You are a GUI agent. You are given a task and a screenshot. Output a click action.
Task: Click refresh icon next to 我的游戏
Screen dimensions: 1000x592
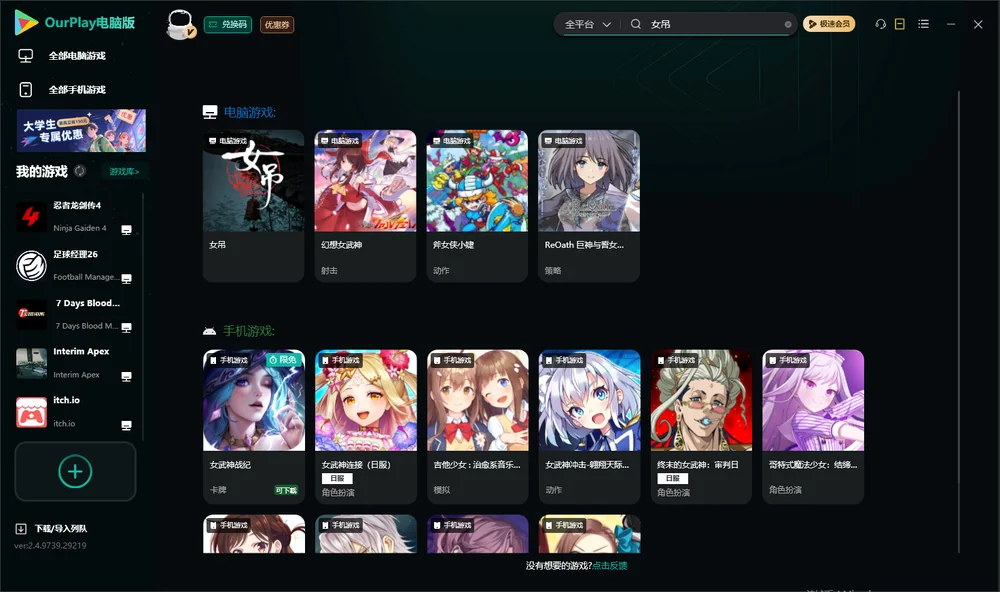point(80,171)
